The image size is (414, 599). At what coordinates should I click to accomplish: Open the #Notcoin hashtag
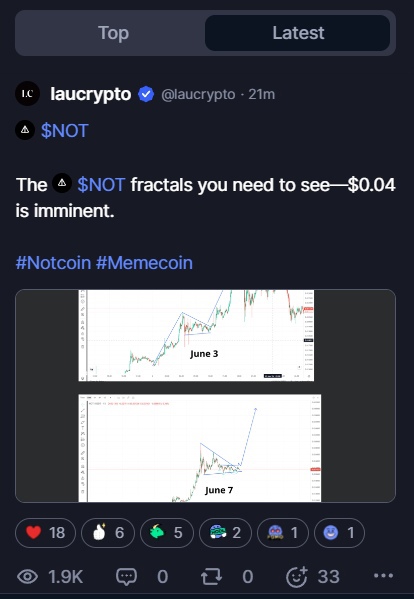point(53,263)
